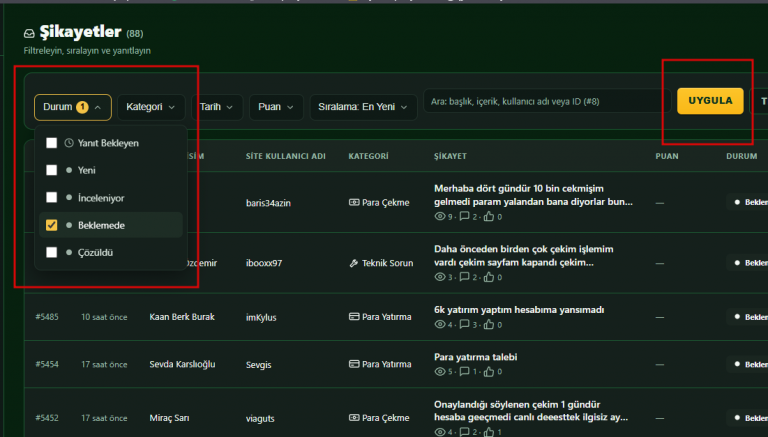Click the comment icon in baris34azin complaint

pyautogui.click(x=464, y=216)
